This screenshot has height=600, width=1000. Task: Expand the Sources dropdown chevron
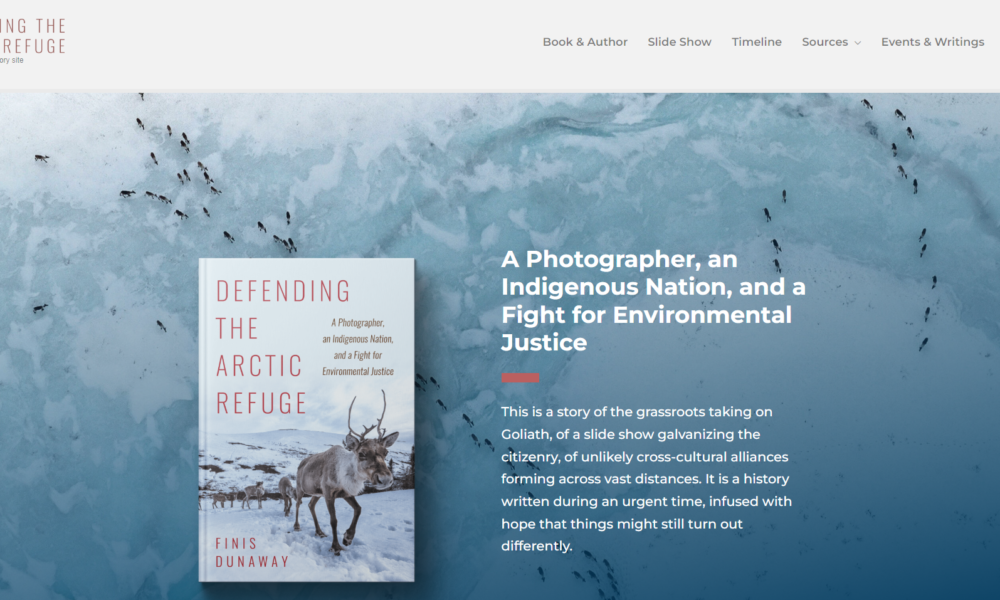coord(858,43)
